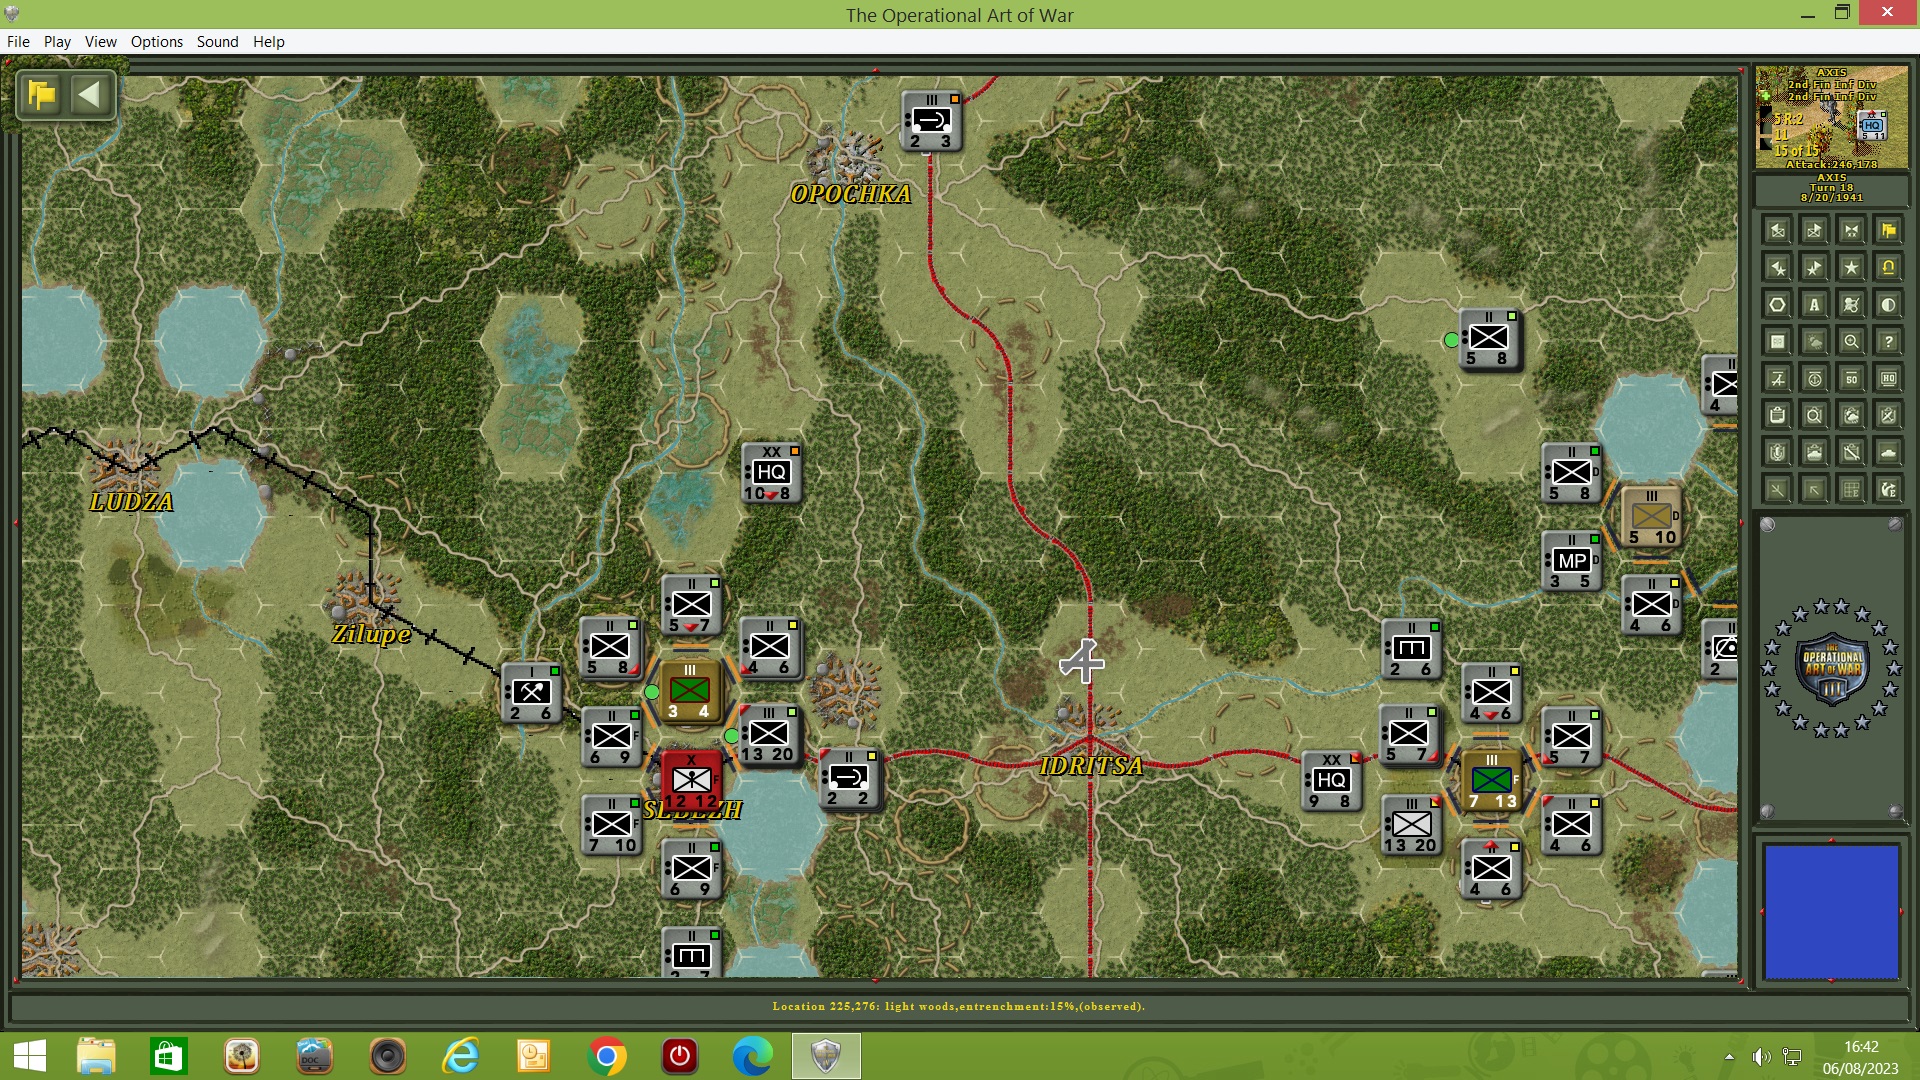1920x1080 pixels.
Task: Click the Location 225,276 status bar text
Action: 958,1006
